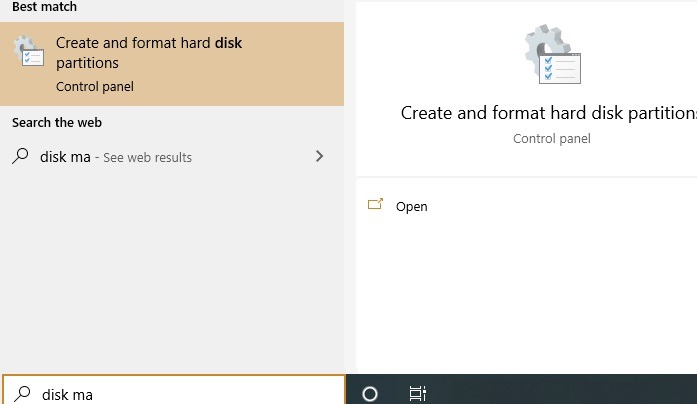Viewport: 697px width, 404px height.
Task: Open Cortana from the taskbar circle icon
Action: click(370, 393)
